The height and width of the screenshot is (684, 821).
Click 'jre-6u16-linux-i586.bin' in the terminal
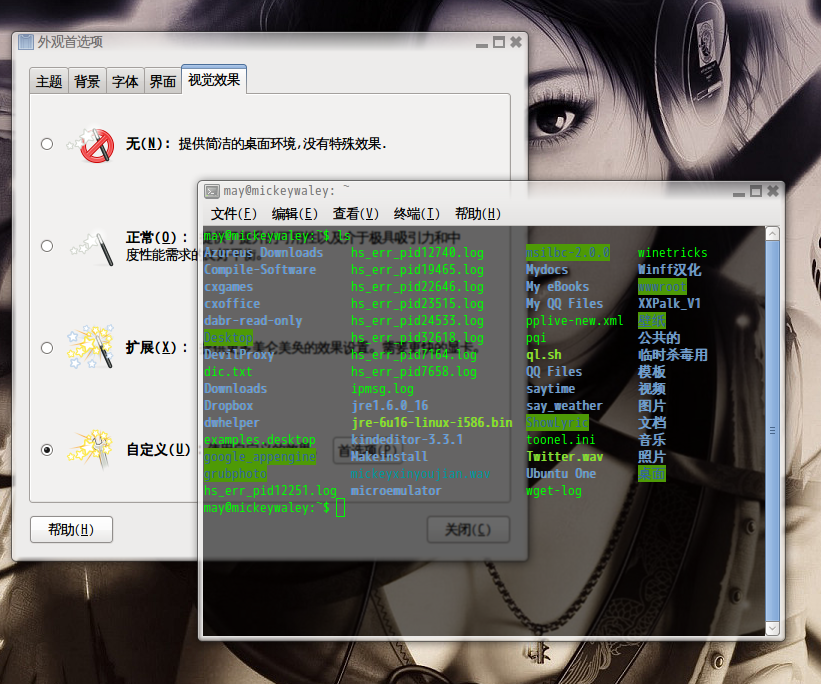point(432,423)
